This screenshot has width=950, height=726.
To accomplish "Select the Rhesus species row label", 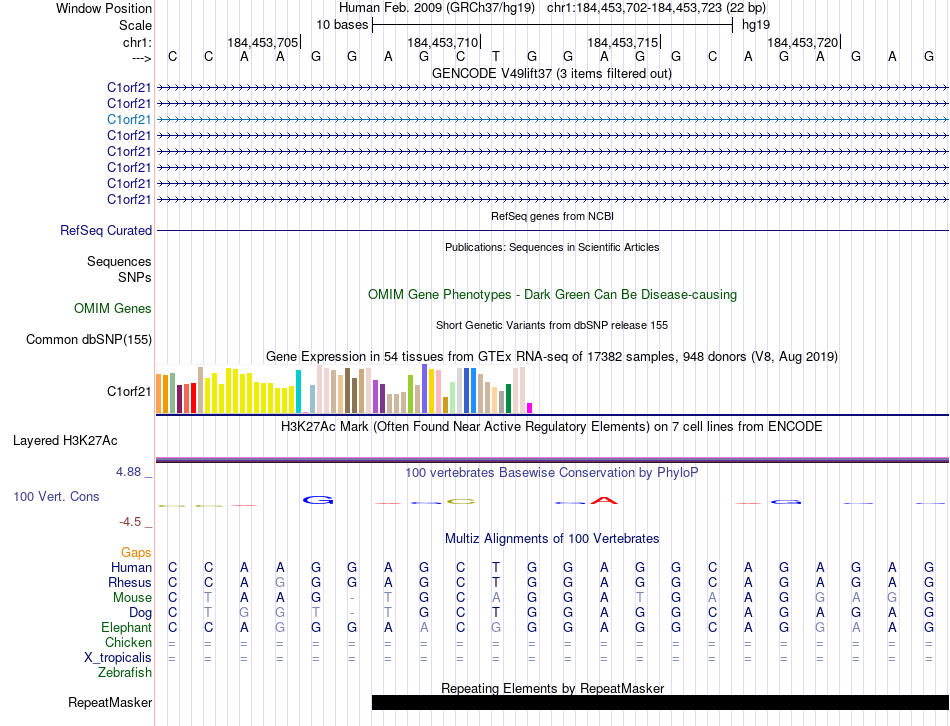I will pos(131,582).
